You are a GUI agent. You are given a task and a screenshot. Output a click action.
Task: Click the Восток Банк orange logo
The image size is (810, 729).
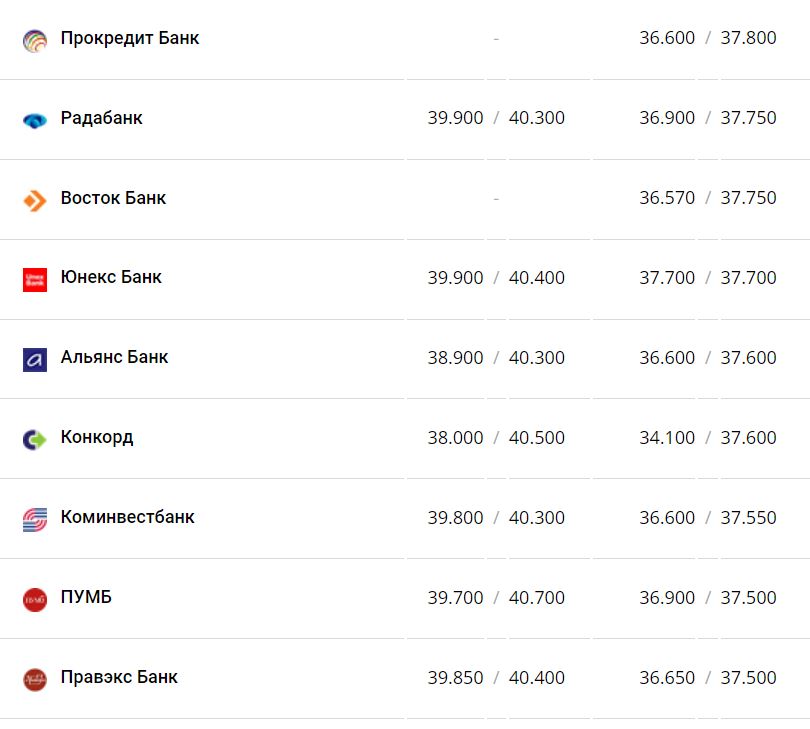click(35, 200)
